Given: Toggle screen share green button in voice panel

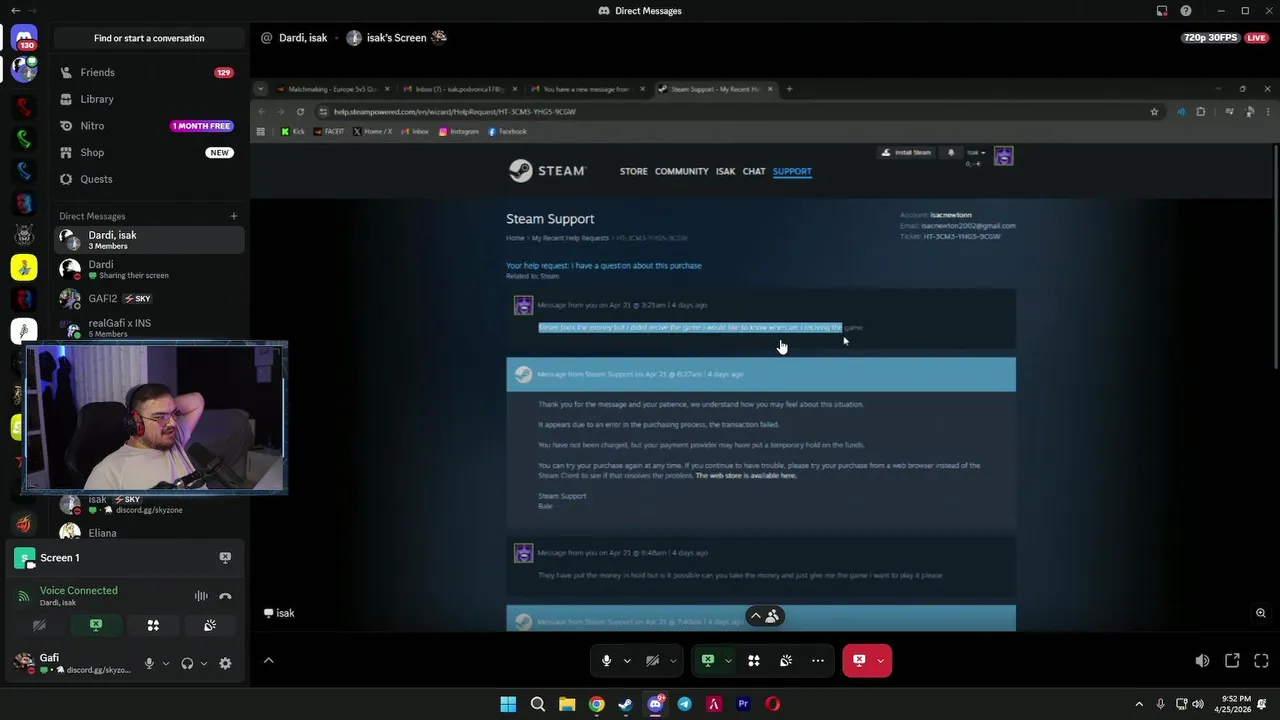Looking at the screenshot, I should click(x=96, y=625).
